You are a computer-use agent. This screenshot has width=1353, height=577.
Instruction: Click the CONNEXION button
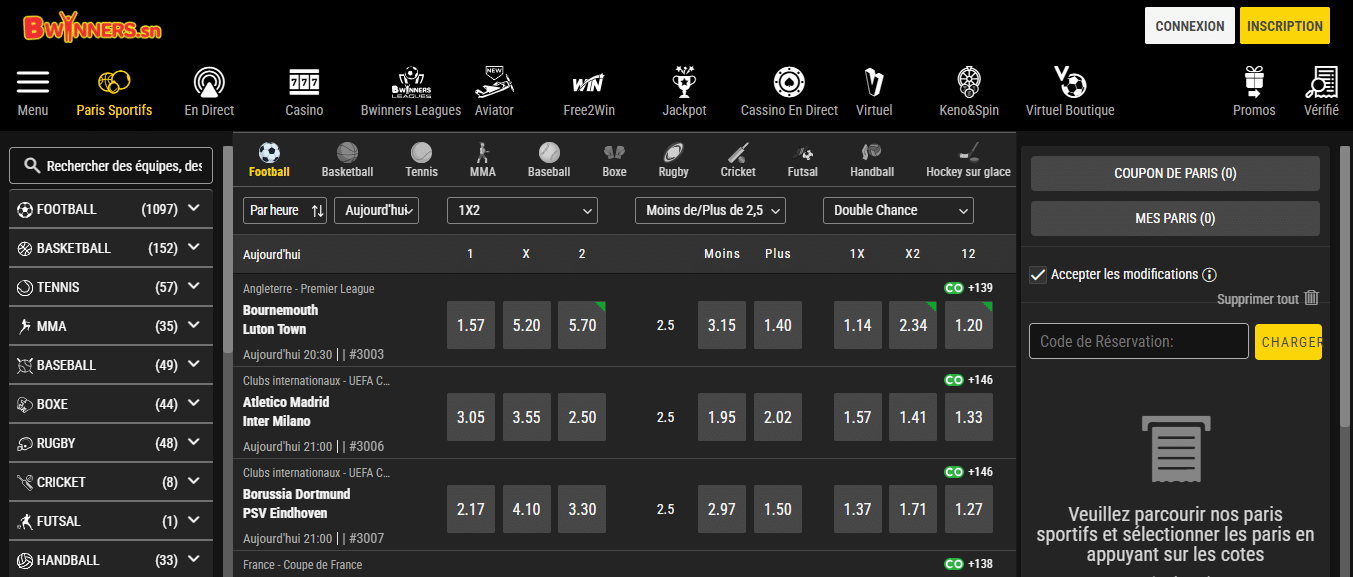(1189, 26)
